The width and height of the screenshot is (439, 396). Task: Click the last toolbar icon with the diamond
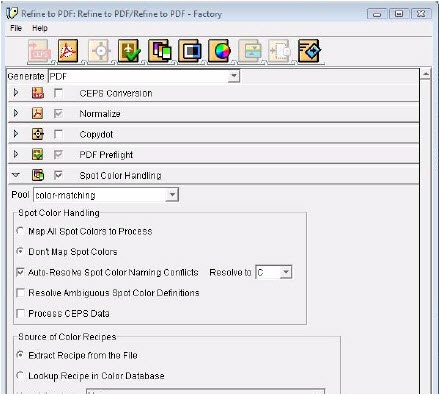(309, 51)
